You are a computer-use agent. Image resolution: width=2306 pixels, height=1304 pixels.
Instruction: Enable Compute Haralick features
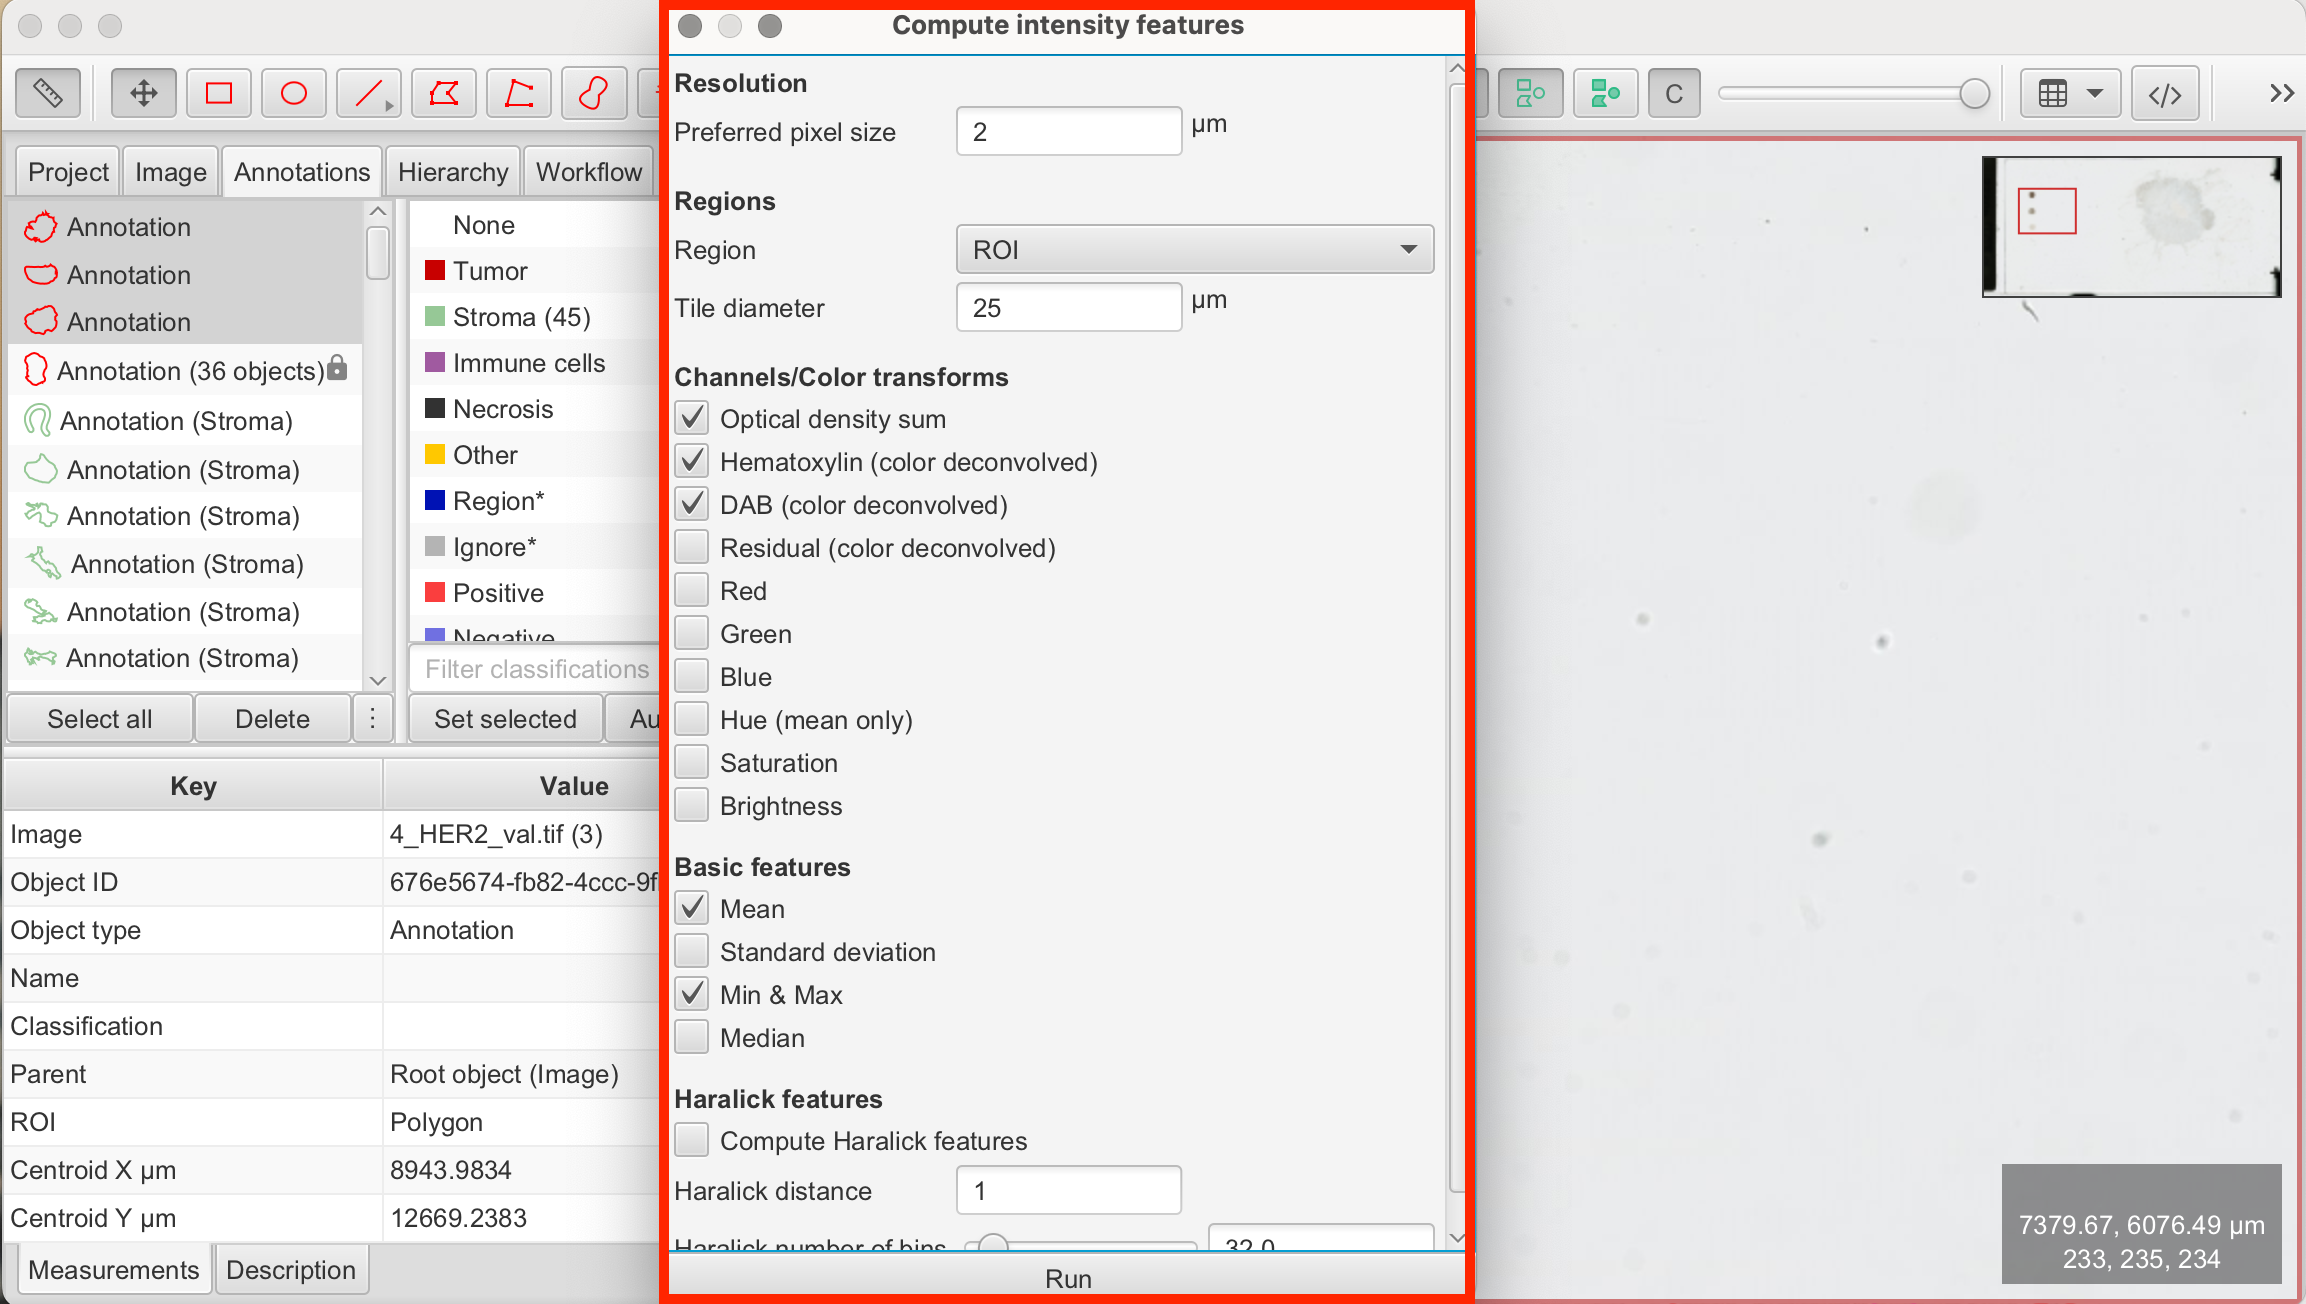(692, 1141)
